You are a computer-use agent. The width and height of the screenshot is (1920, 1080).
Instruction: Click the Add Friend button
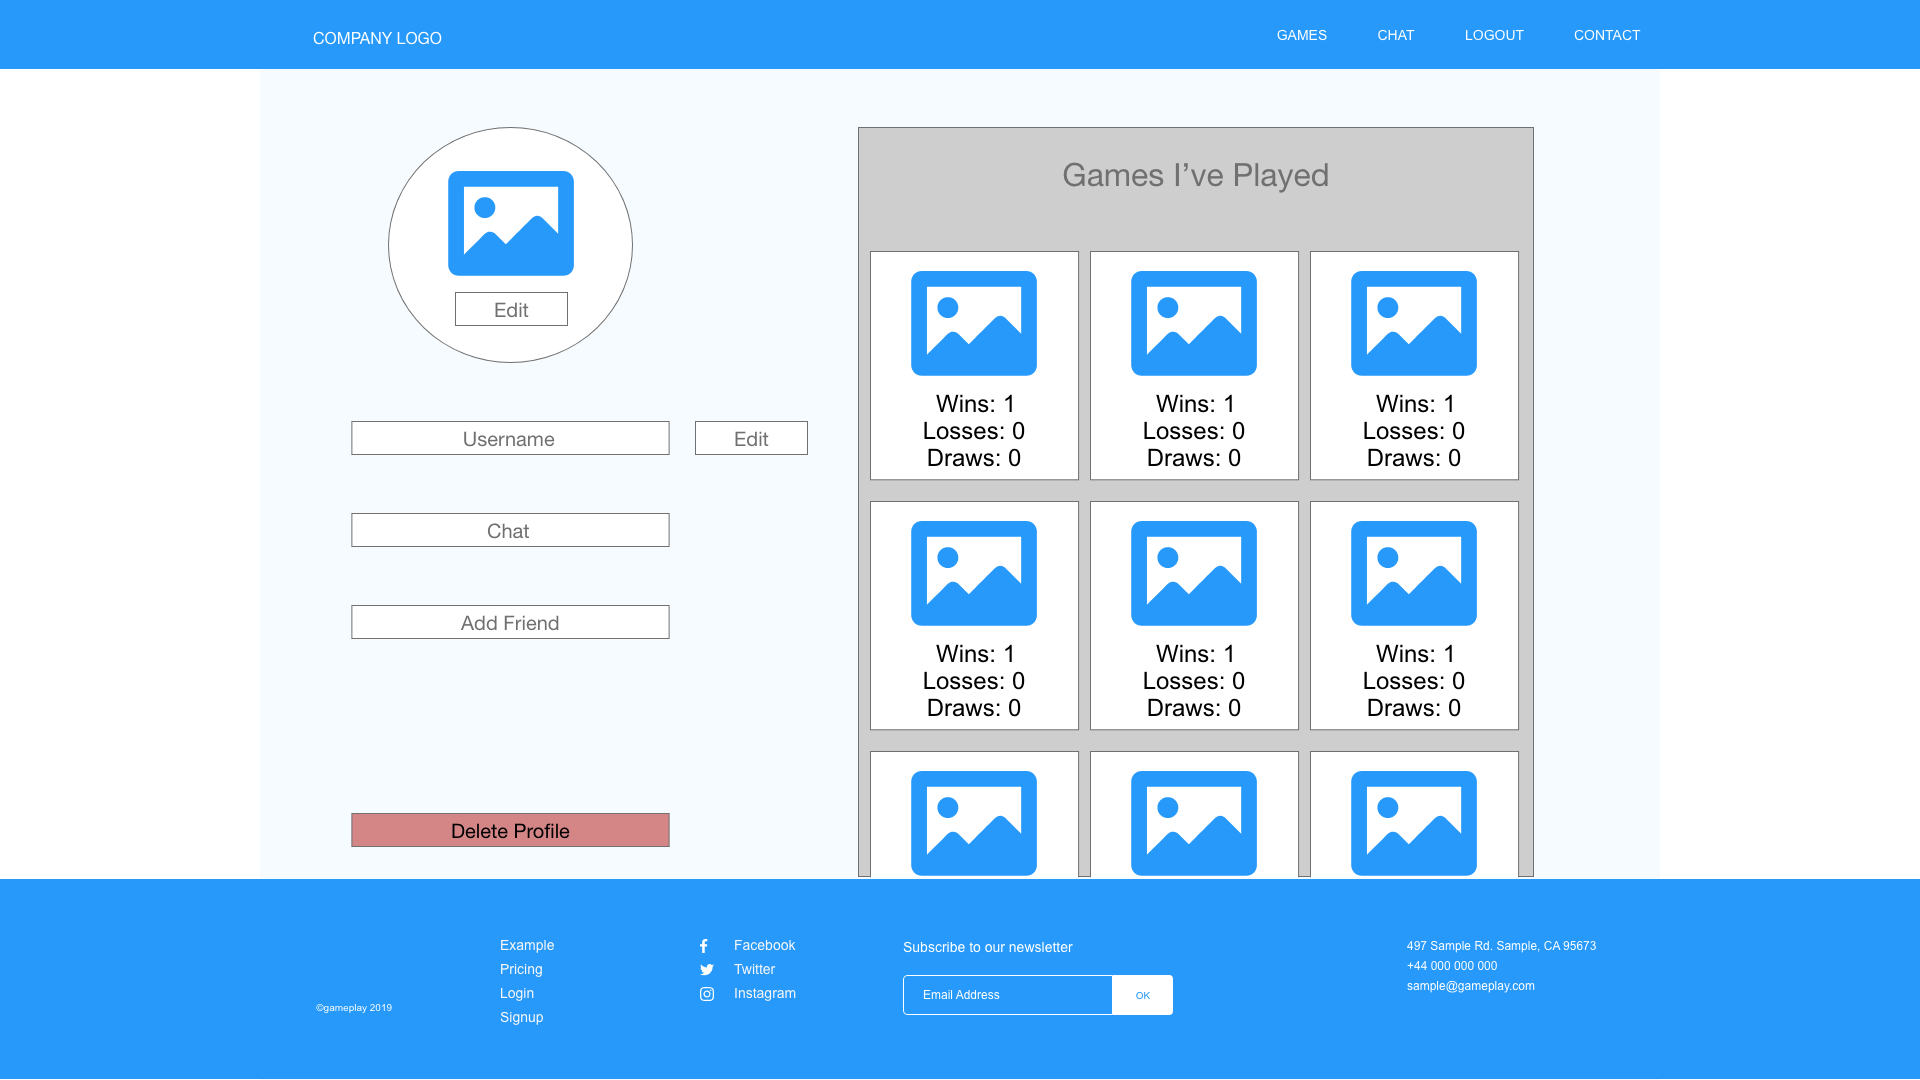point(510,621)
